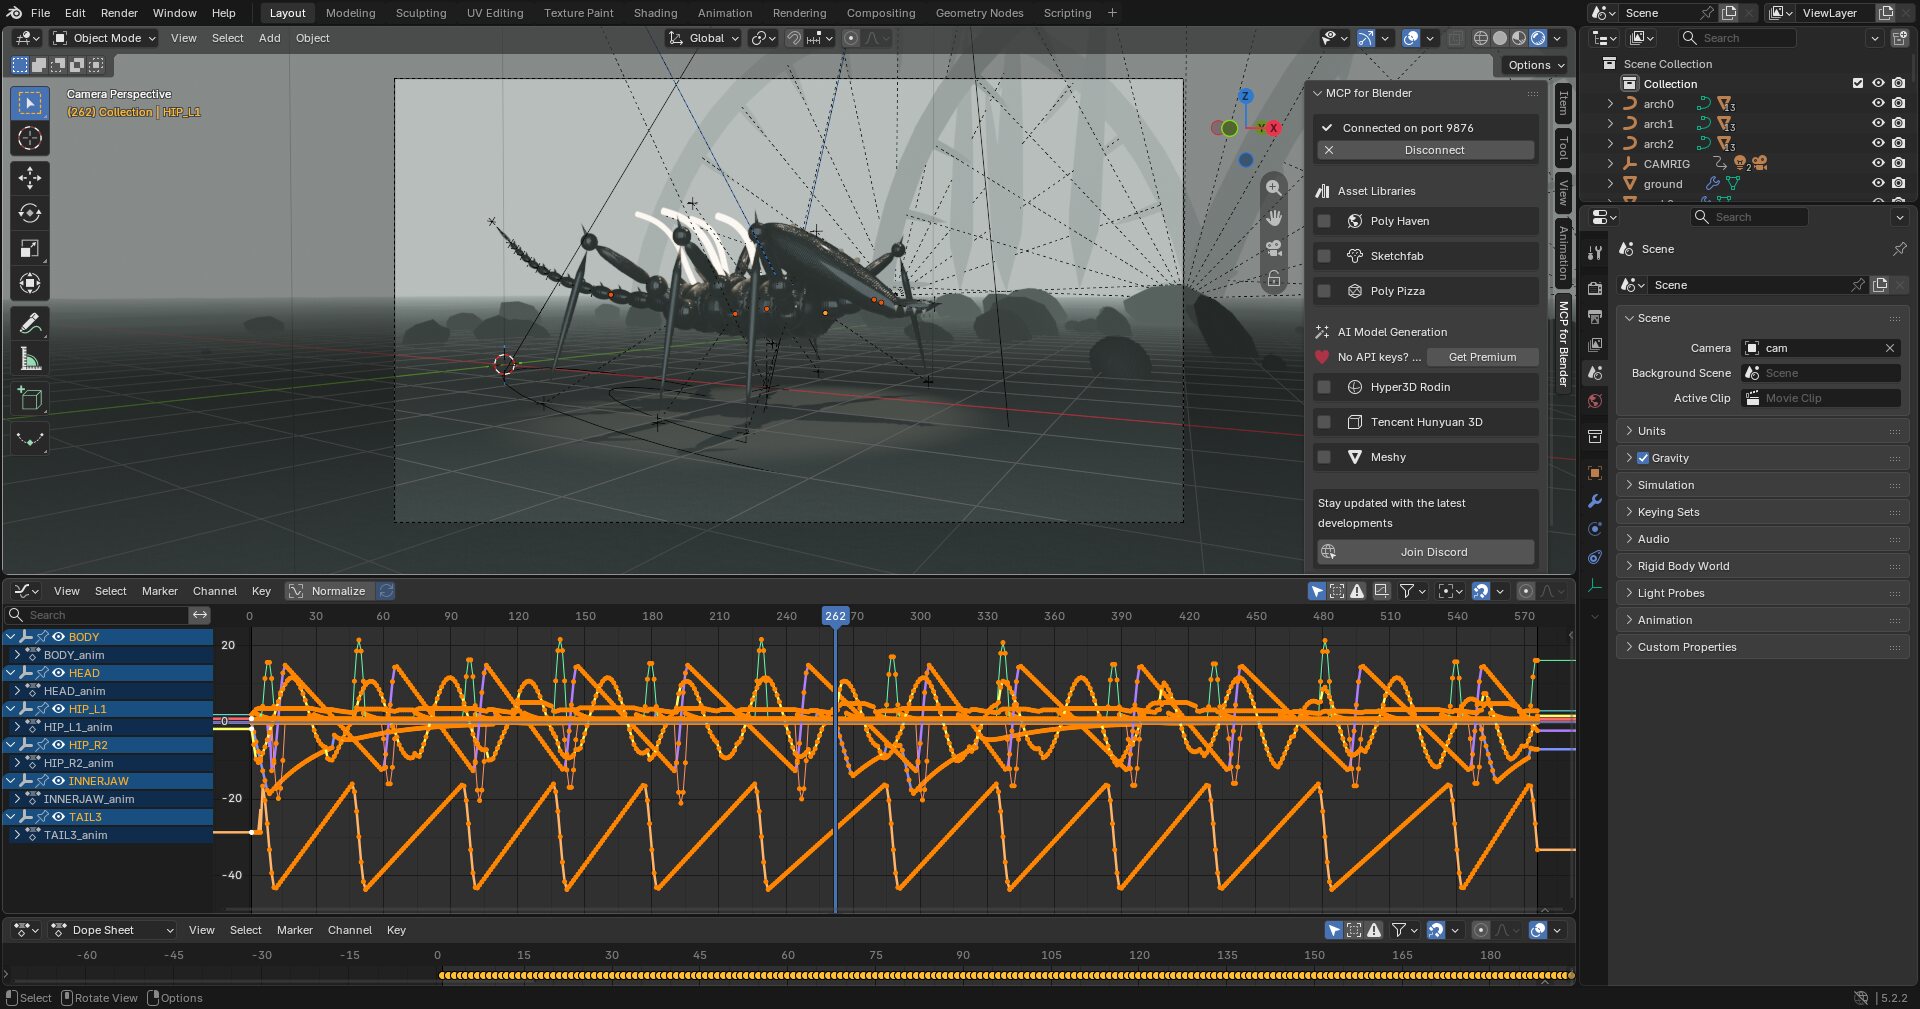1920x1009 pixels.
Task: Enable the Hyper3D Rodin checkbox
Action: tap(1324, 387)
